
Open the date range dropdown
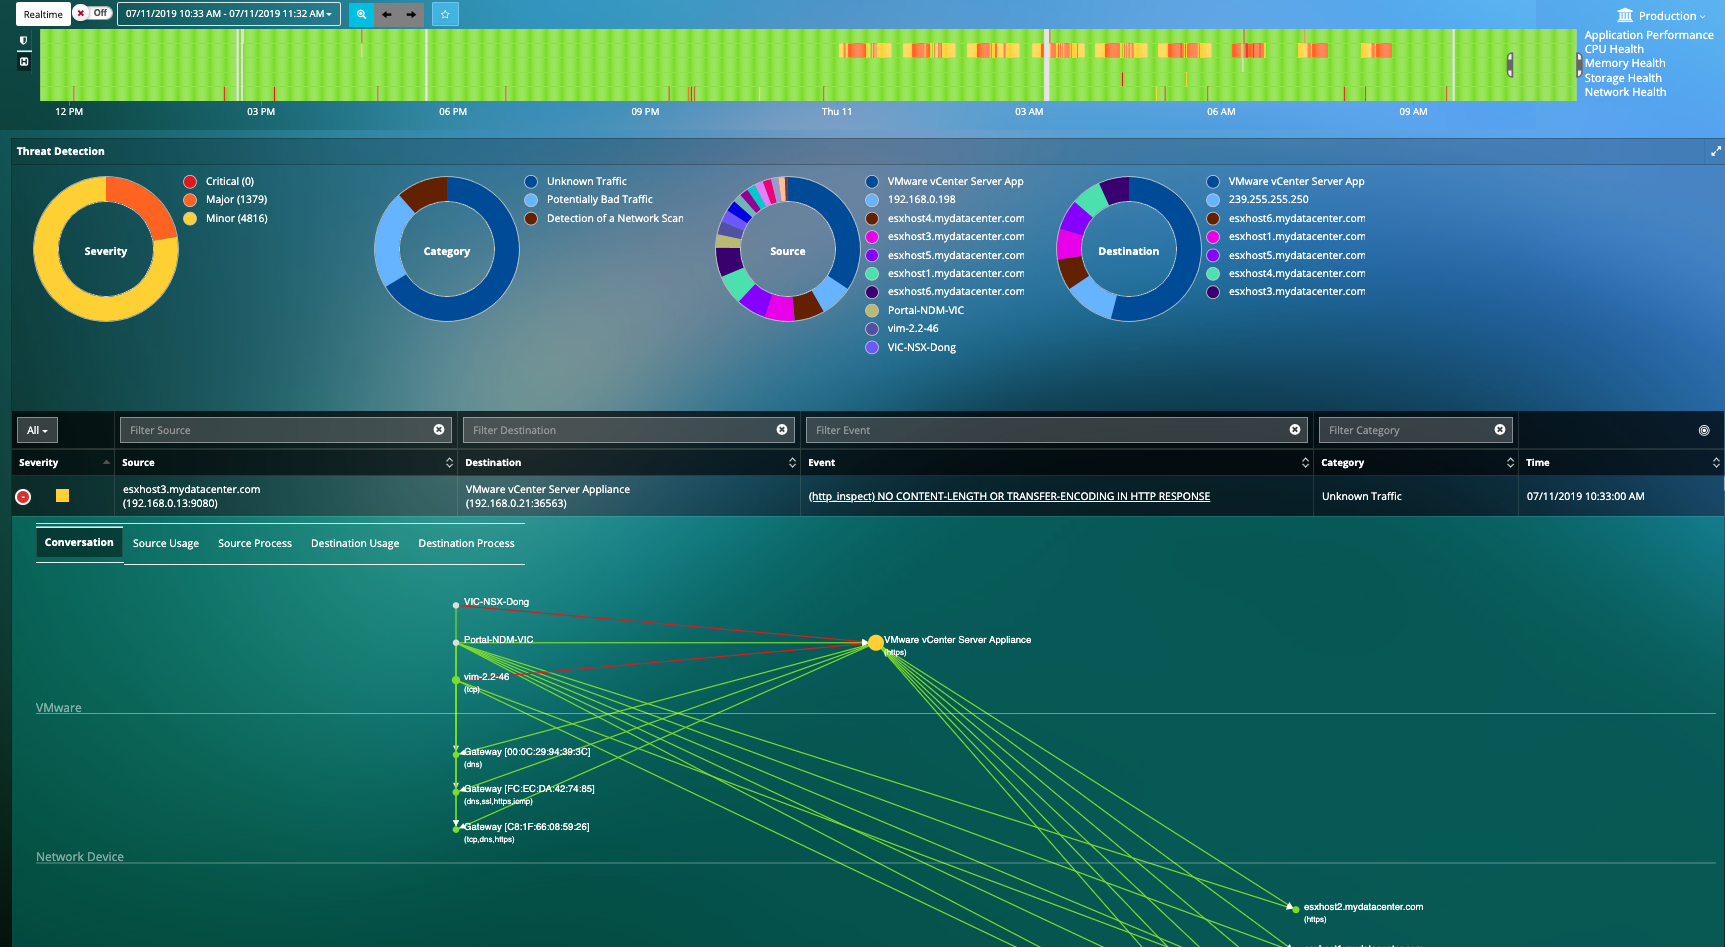[x=229, y=14]
